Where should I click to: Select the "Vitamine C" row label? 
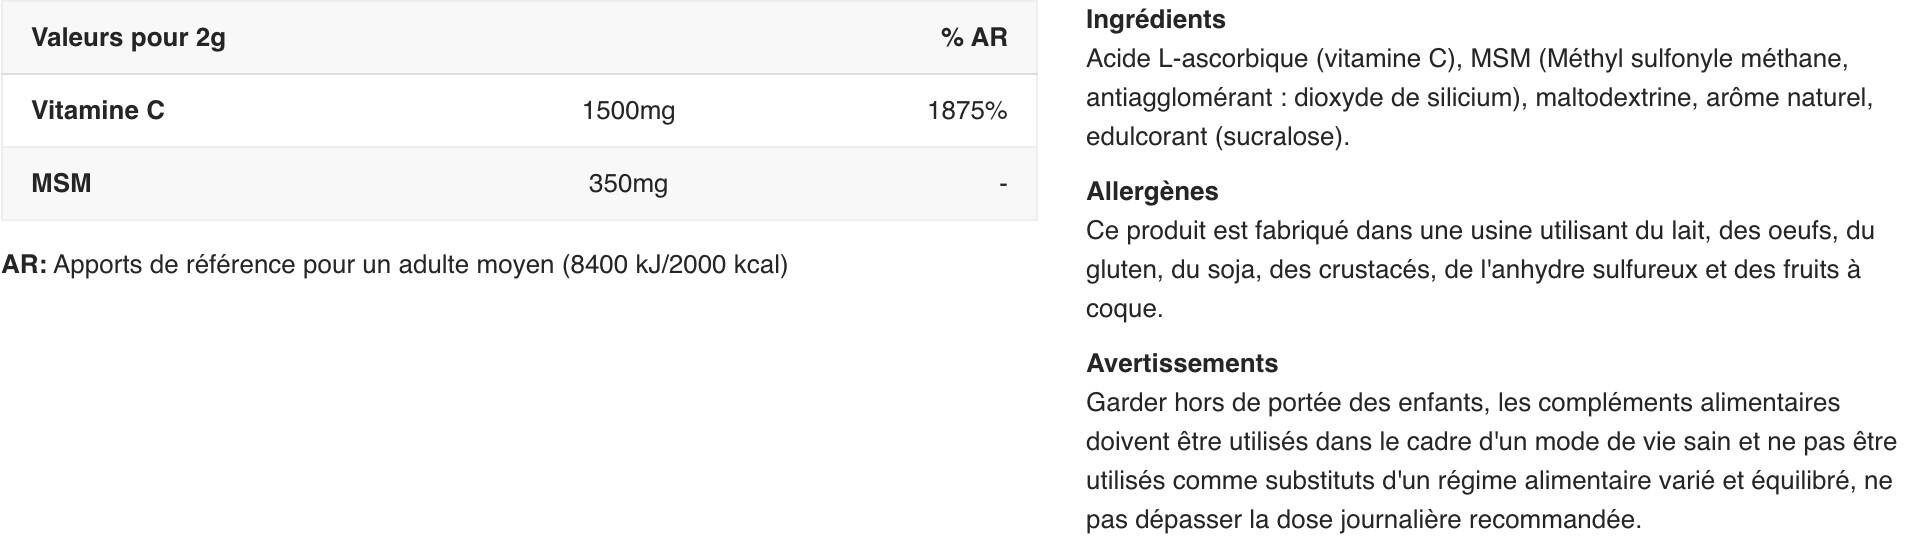click(98, 110)
